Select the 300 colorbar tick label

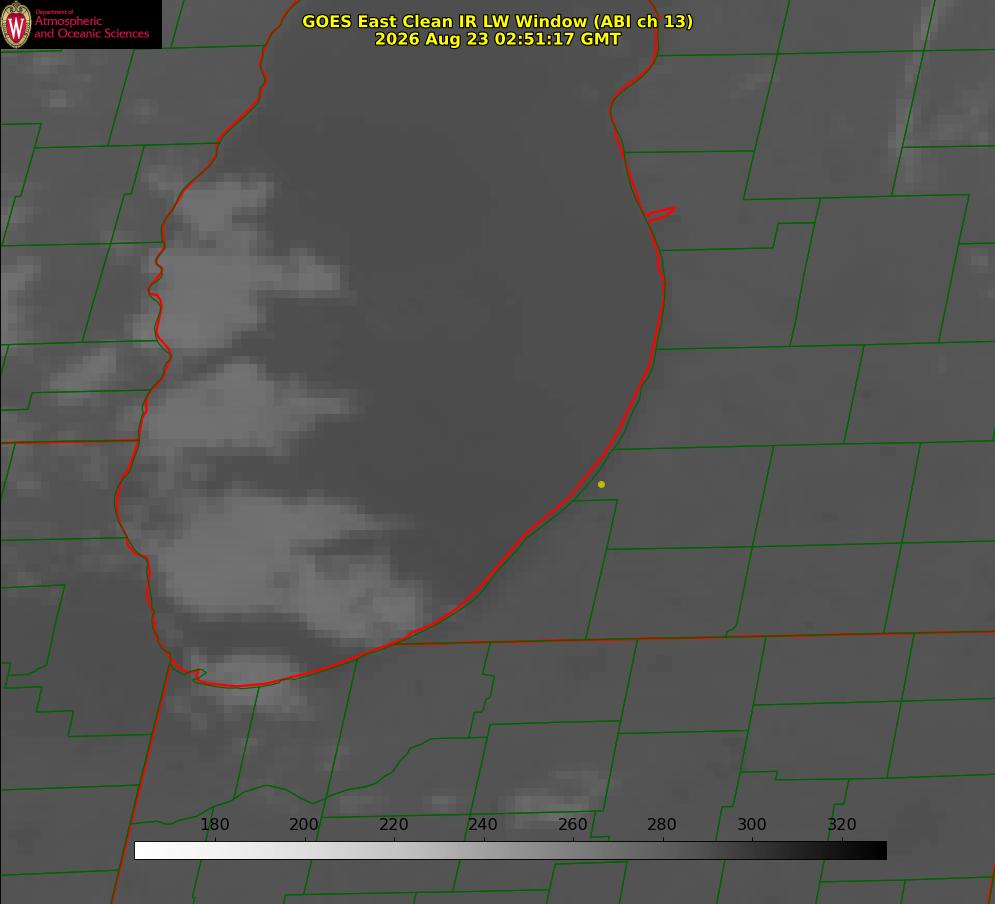[x=752, y=824]
